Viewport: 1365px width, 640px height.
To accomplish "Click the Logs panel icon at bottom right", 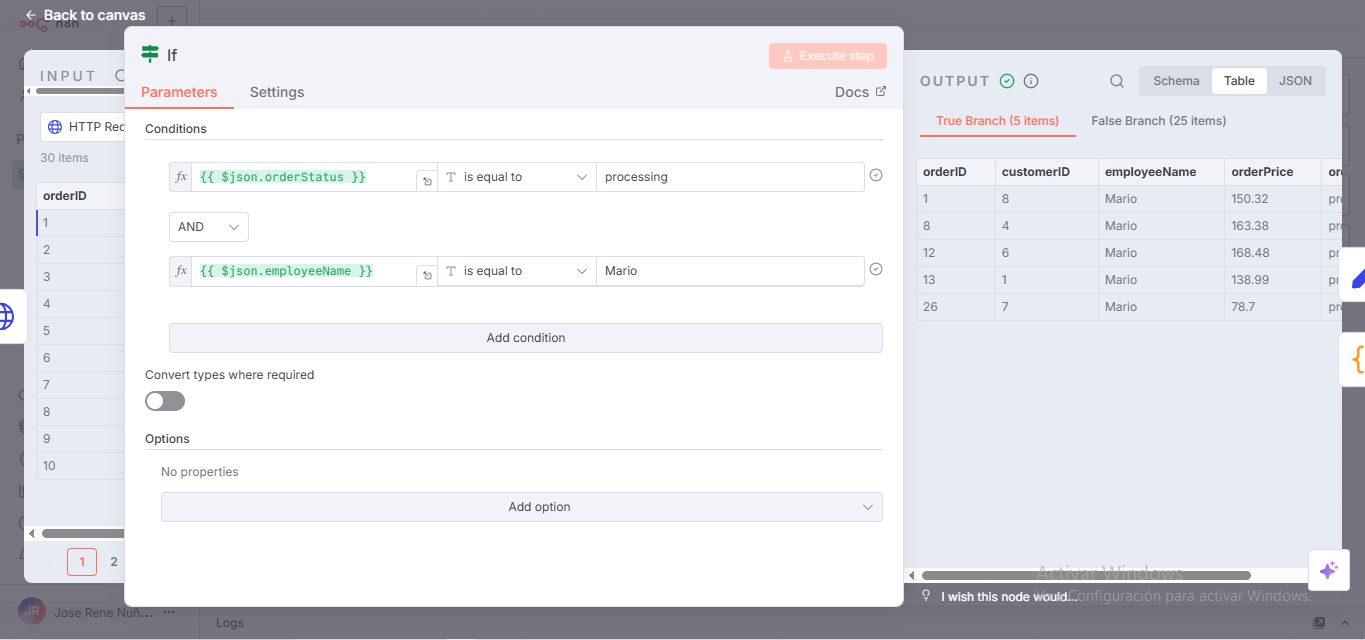I will click(1319, 623).
